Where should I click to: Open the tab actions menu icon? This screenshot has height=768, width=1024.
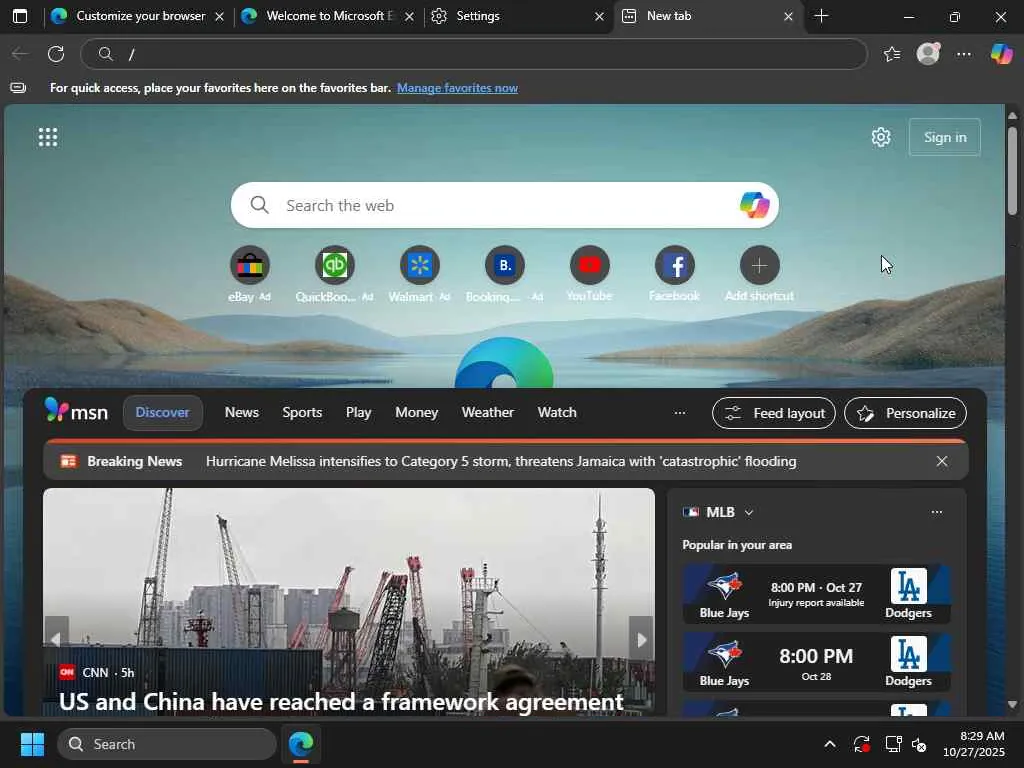pyautogui.click(x=20, y=16)
